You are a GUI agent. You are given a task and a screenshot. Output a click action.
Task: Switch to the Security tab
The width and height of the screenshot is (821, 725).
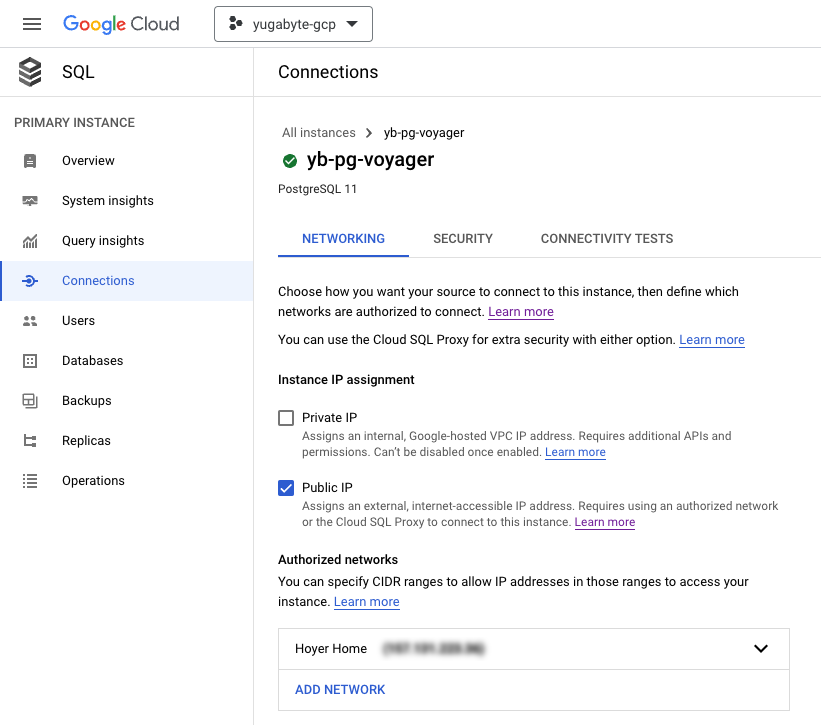coord(462,238)
